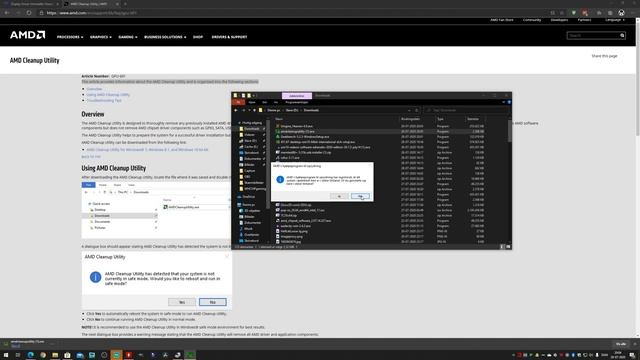
Task: Select the Administrer contextual tab in Explorer
Action: tap(297, 96)
